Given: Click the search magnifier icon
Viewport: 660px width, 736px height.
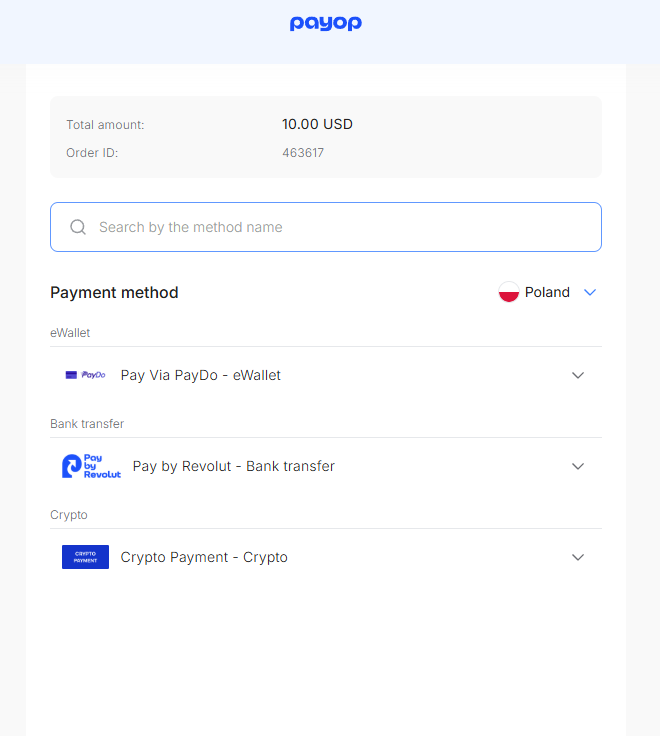Looking at the screenshot, I should tap(78, 227).
